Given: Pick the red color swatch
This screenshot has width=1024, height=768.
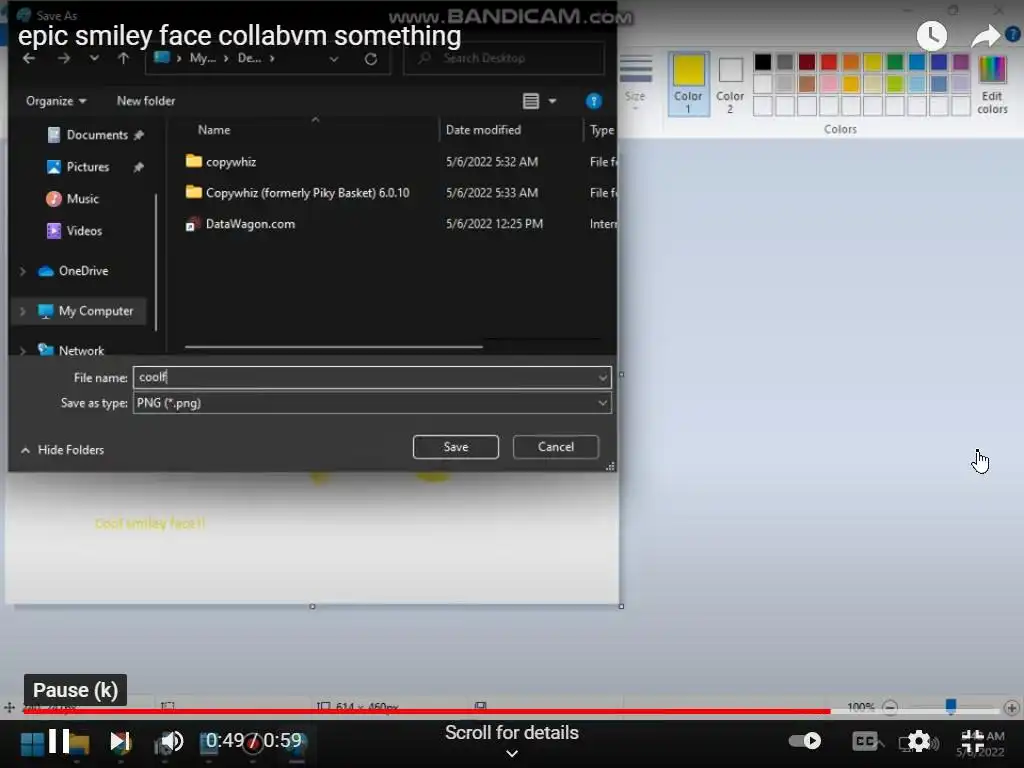Looking at the screenshot, I should click(x=829, y=62).
